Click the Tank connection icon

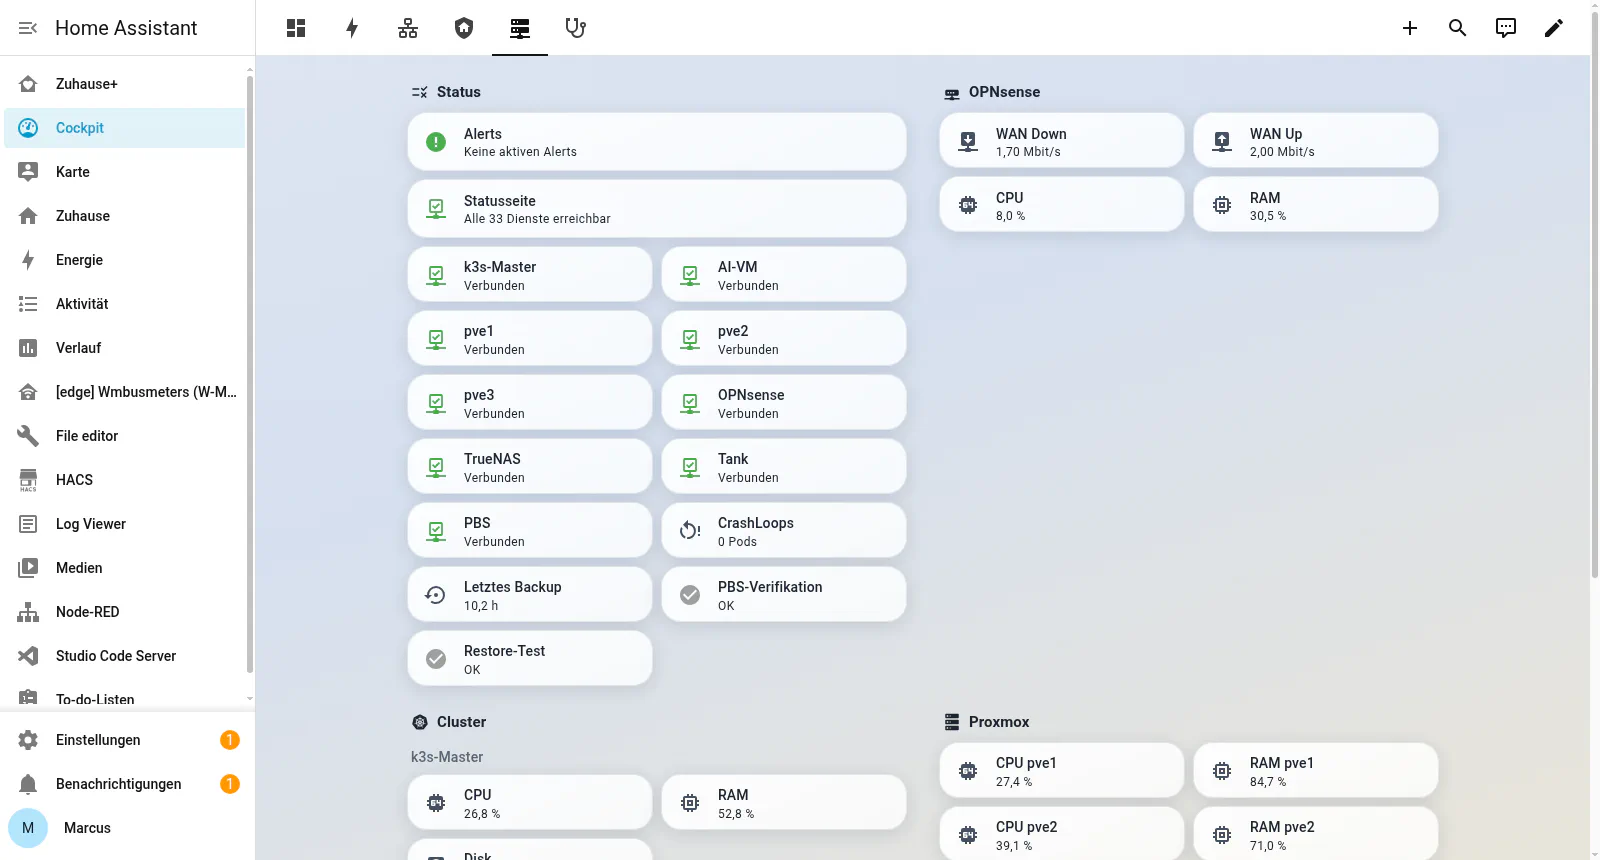[690, 467]
